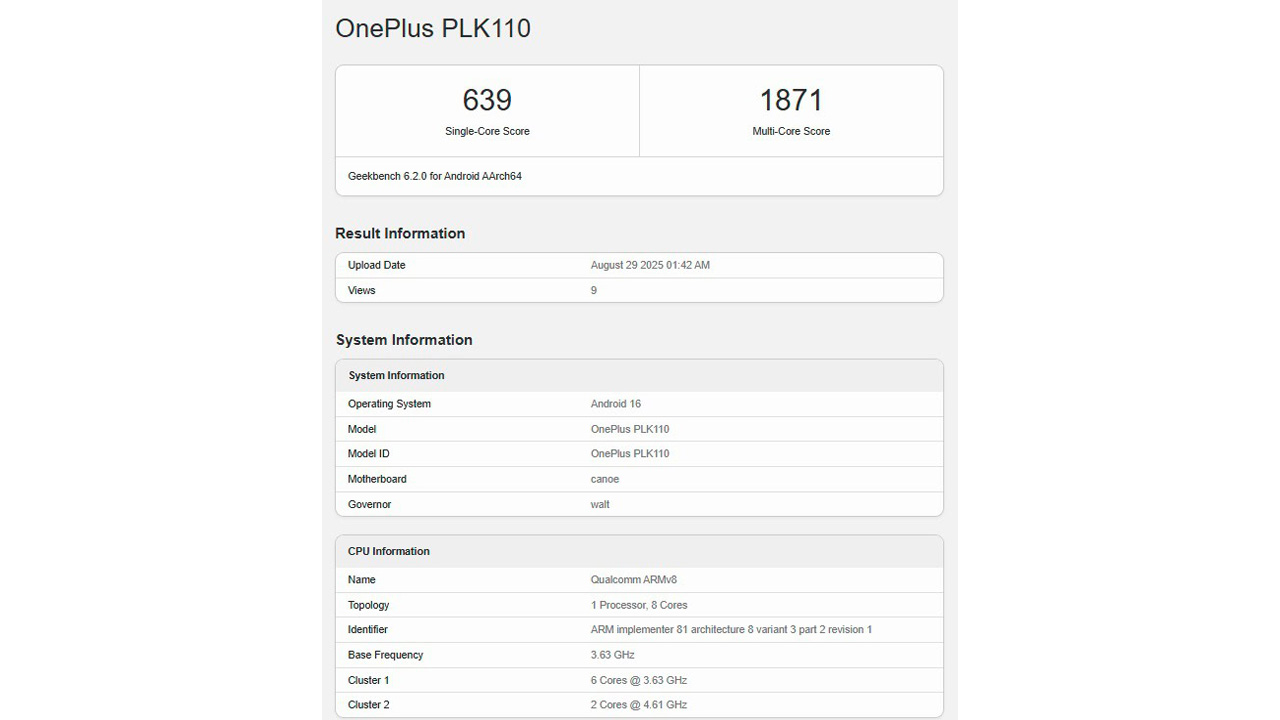
Task: Click the Qualcomm ARMv8 CPU name
Action: tap(633, 579)
